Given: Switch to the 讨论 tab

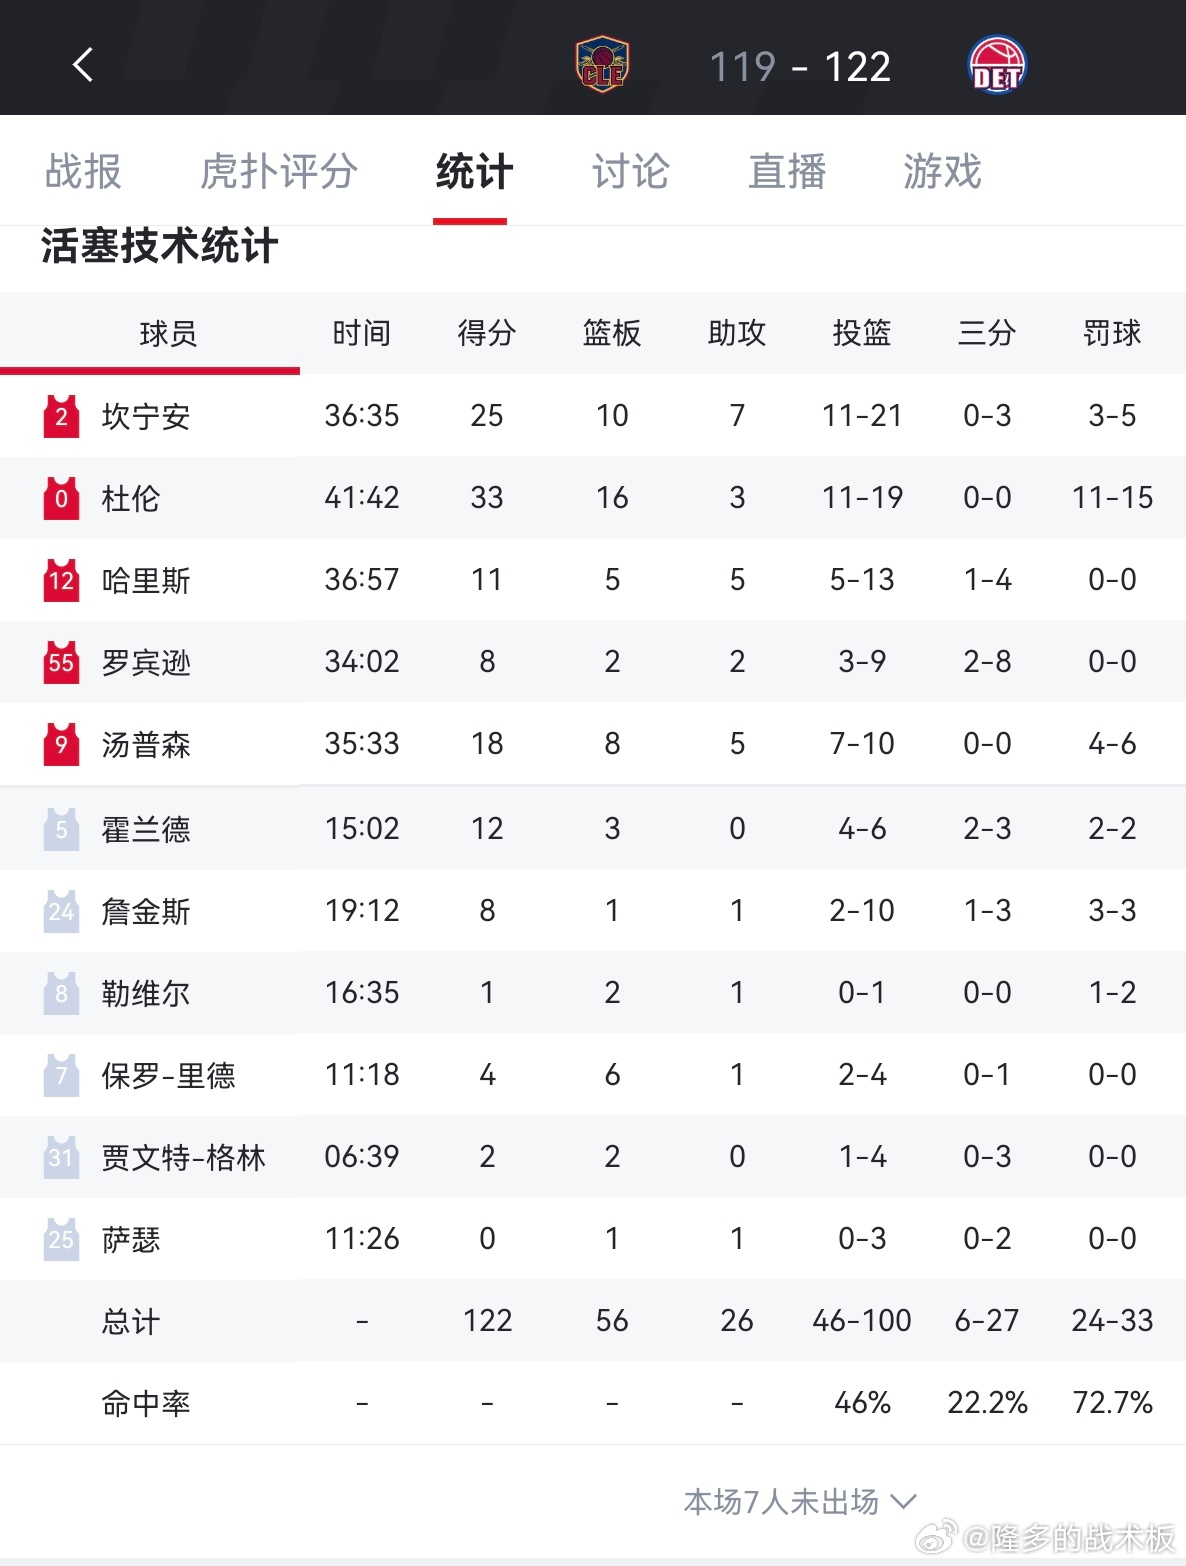Looking at the screenshot, I should coord(628,171).
